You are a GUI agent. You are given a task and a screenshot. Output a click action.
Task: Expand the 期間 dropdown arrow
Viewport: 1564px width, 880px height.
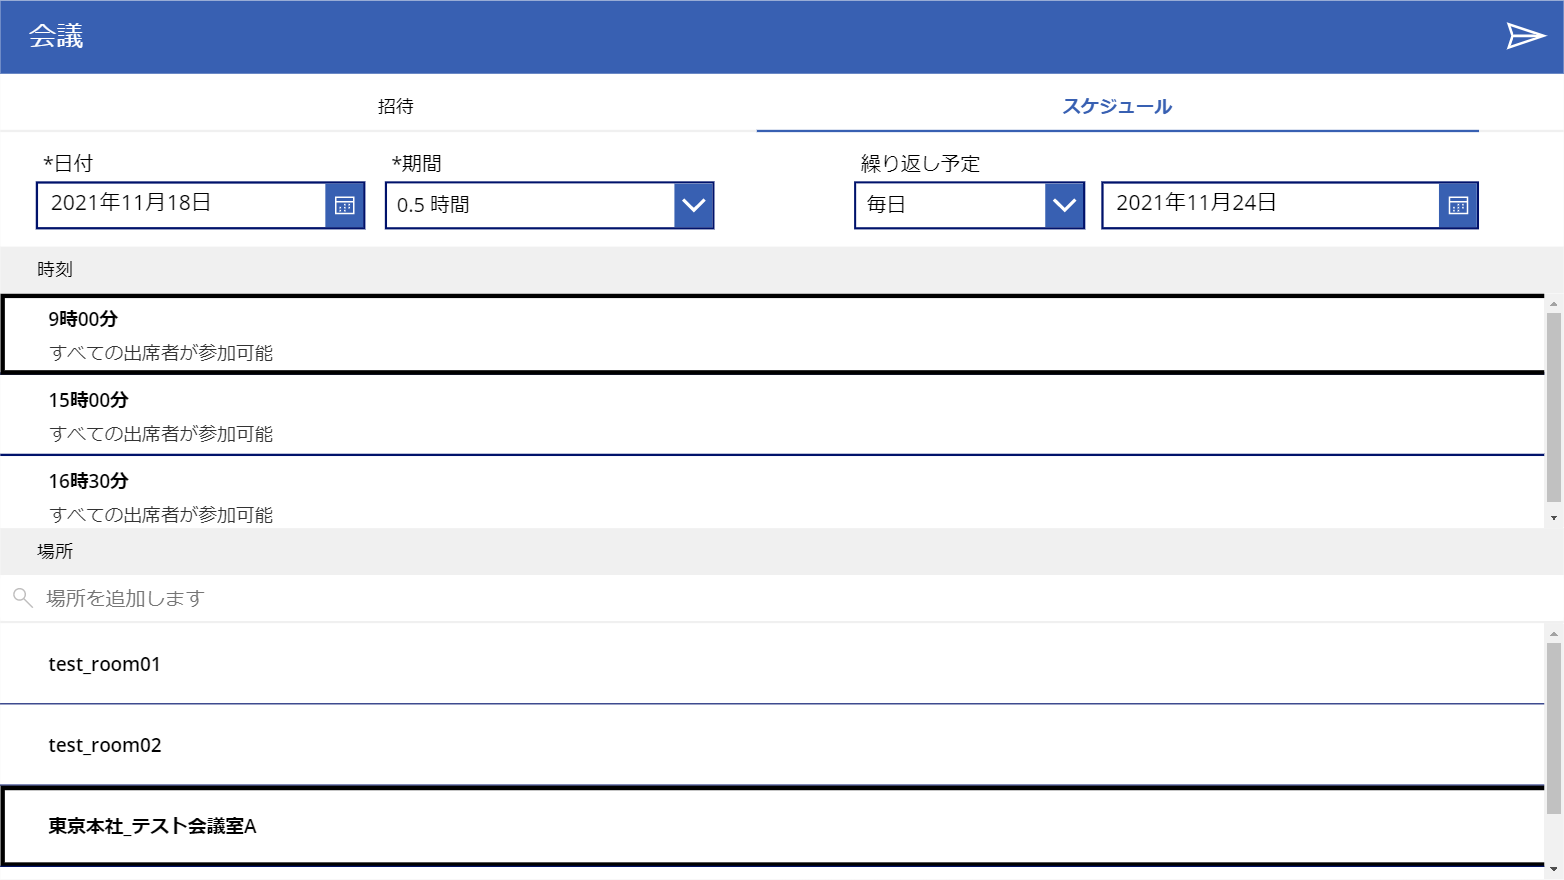[694, 205]
